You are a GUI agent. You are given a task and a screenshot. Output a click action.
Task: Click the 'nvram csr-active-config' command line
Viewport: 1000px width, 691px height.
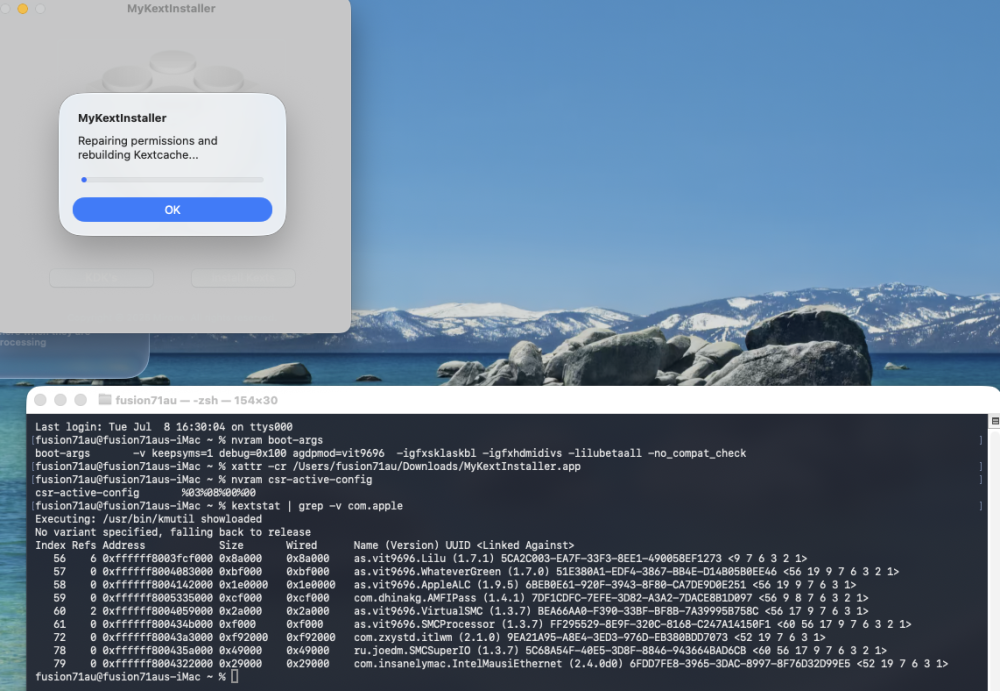pyautogui.click(x=203, y=479)
